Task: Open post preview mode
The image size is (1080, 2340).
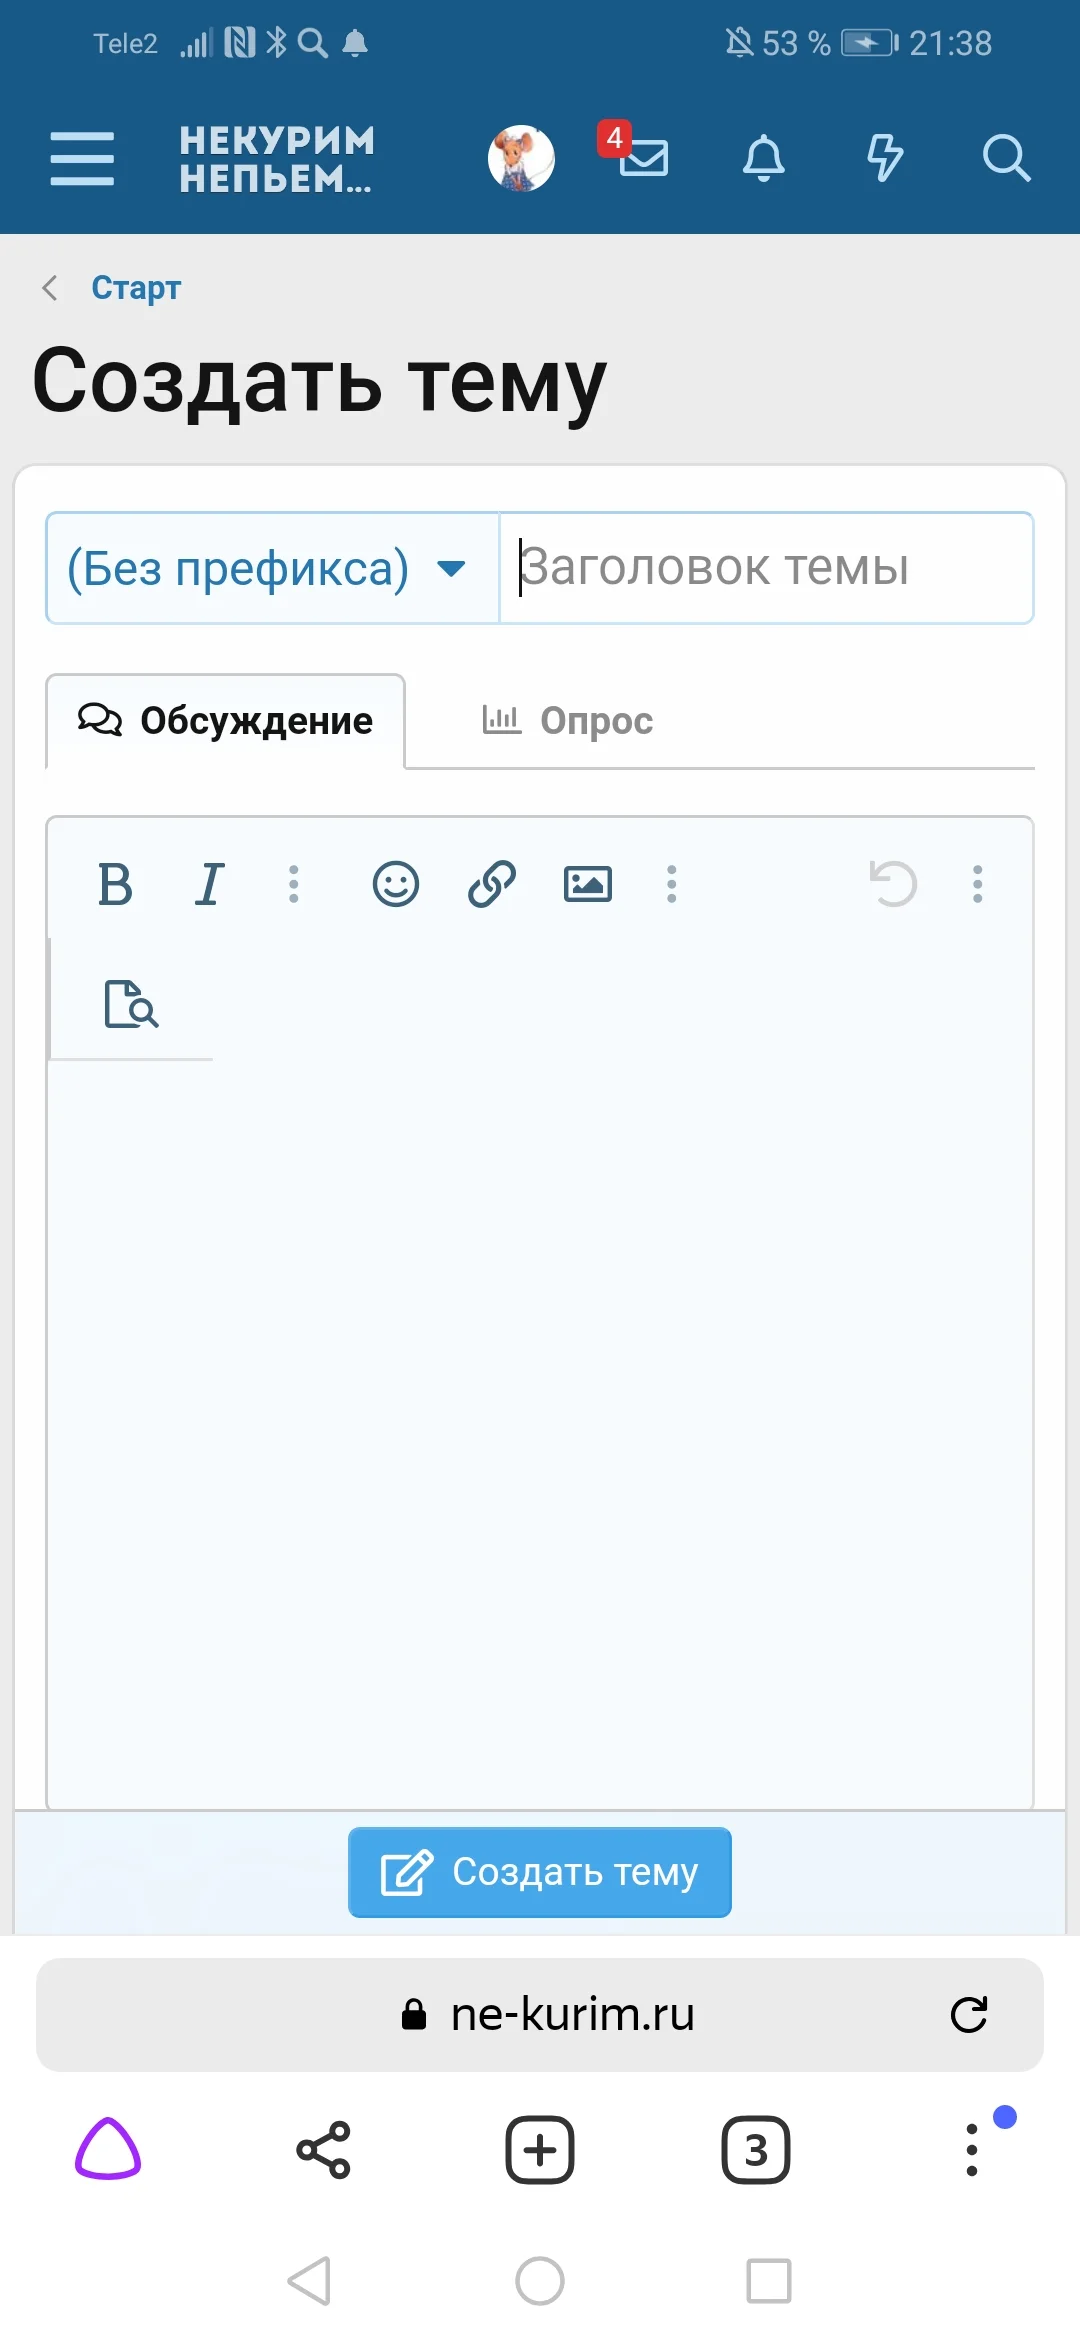Action: tap(131, 1006)
